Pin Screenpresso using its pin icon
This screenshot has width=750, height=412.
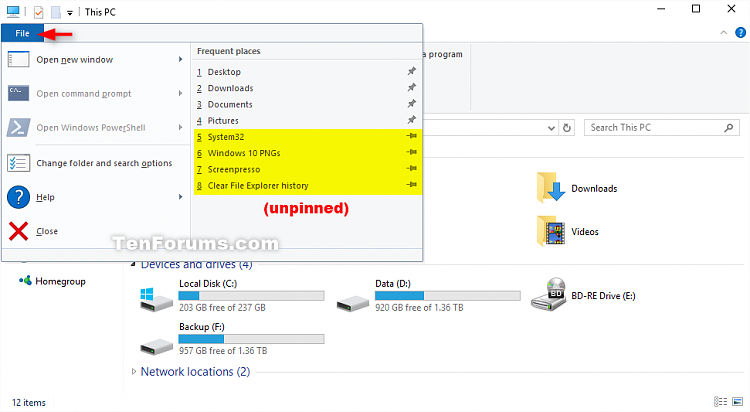411,169
